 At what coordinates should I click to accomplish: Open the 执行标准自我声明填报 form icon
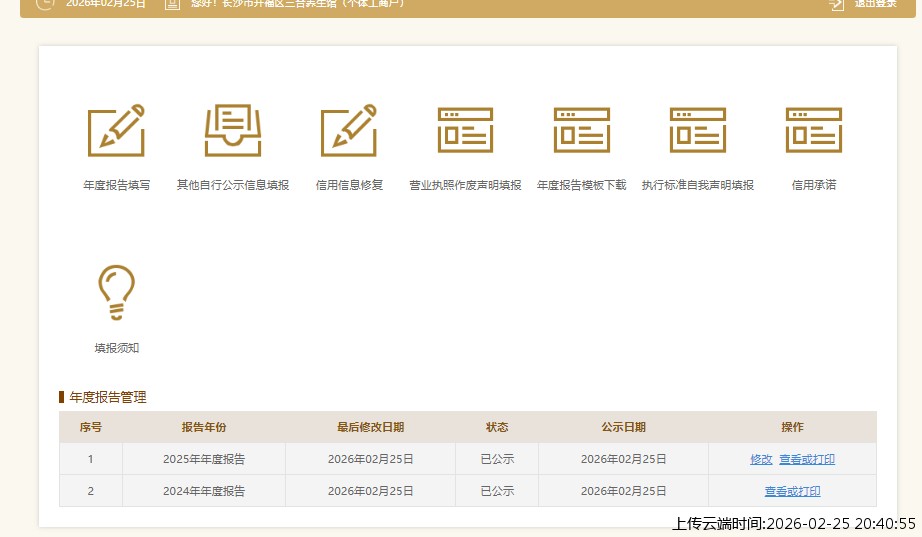pyautogui.click(x=697, y=130)
